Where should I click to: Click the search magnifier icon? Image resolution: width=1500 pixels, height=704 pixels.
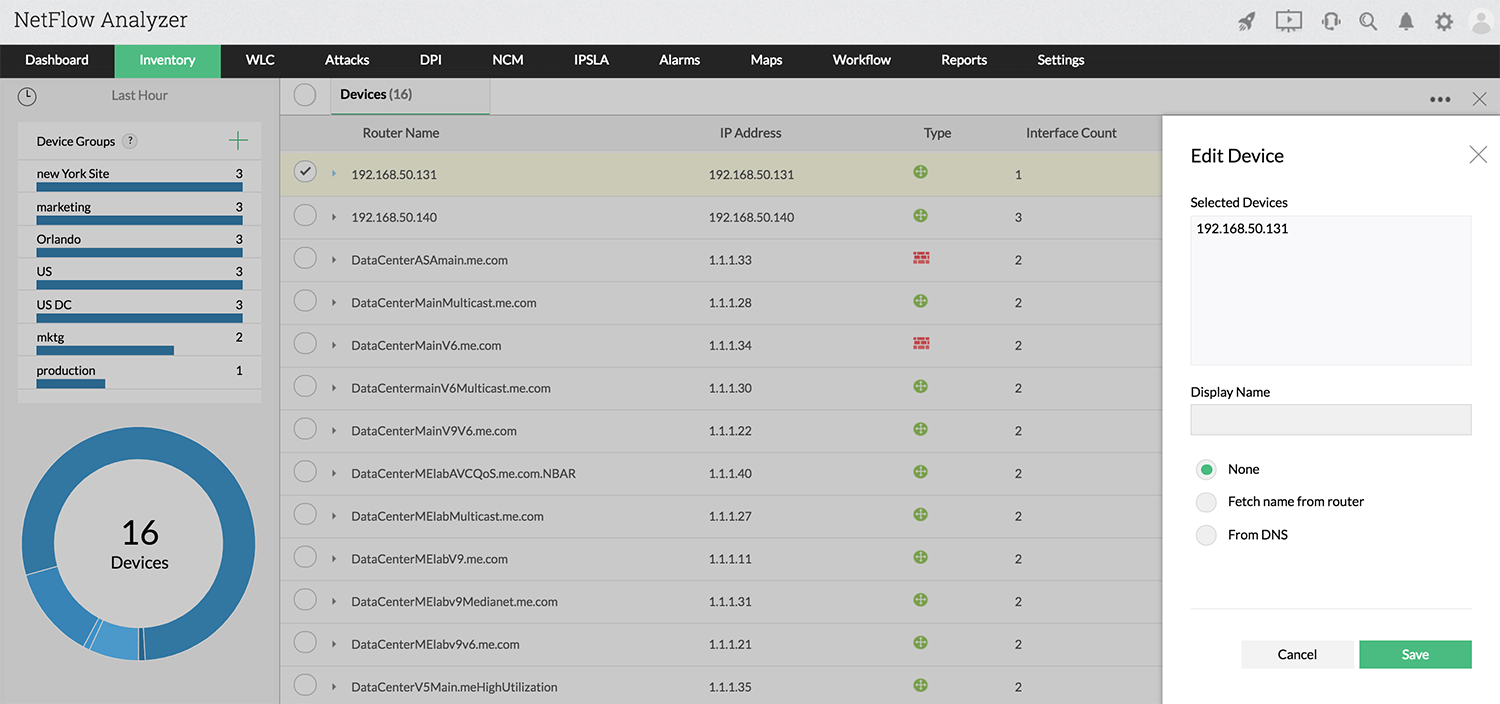point(1368,21)
